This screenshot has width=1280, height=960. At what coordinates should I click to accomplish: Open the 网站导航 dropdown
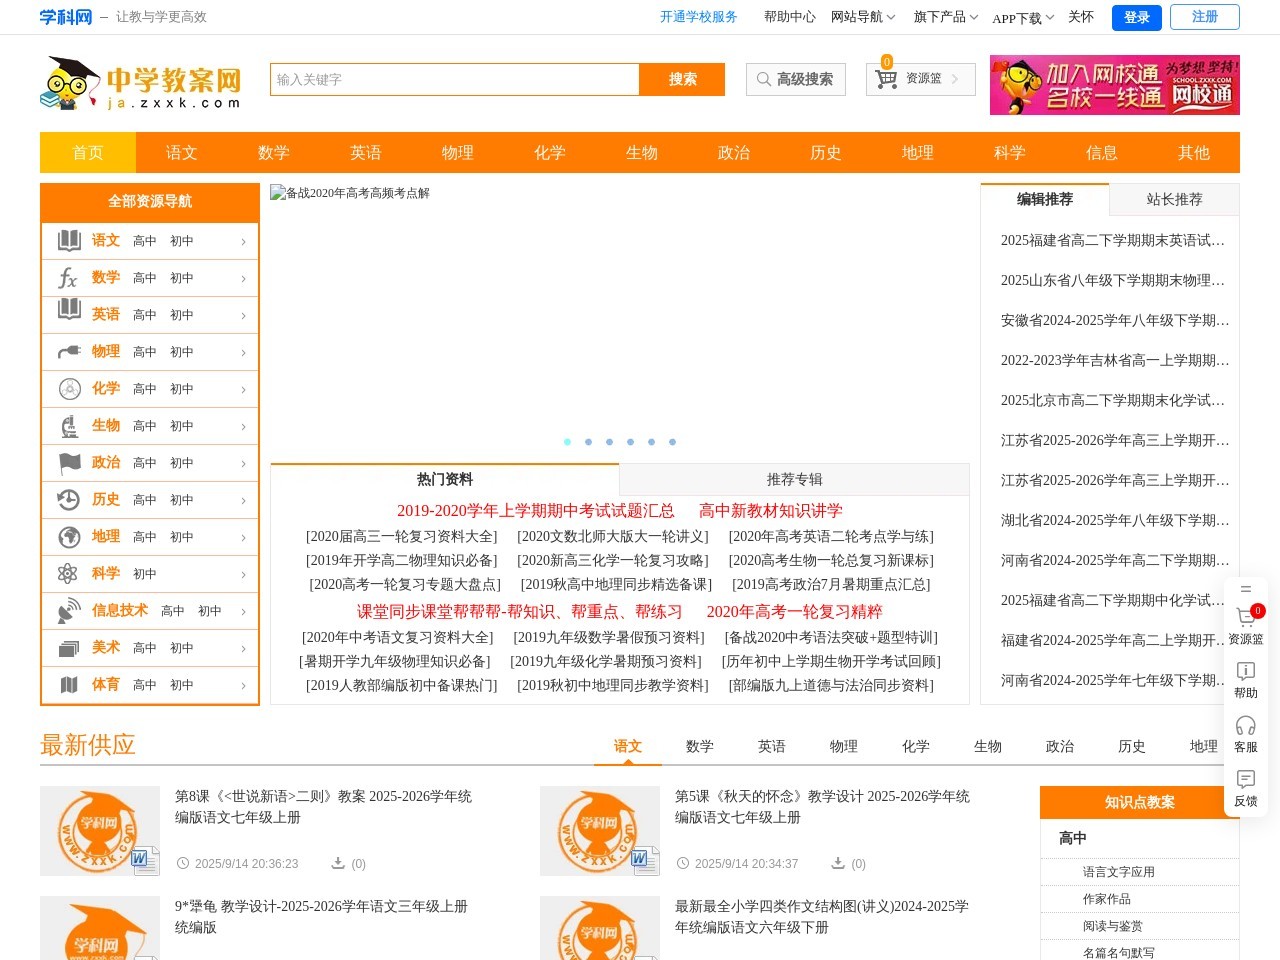pos(861,17)
